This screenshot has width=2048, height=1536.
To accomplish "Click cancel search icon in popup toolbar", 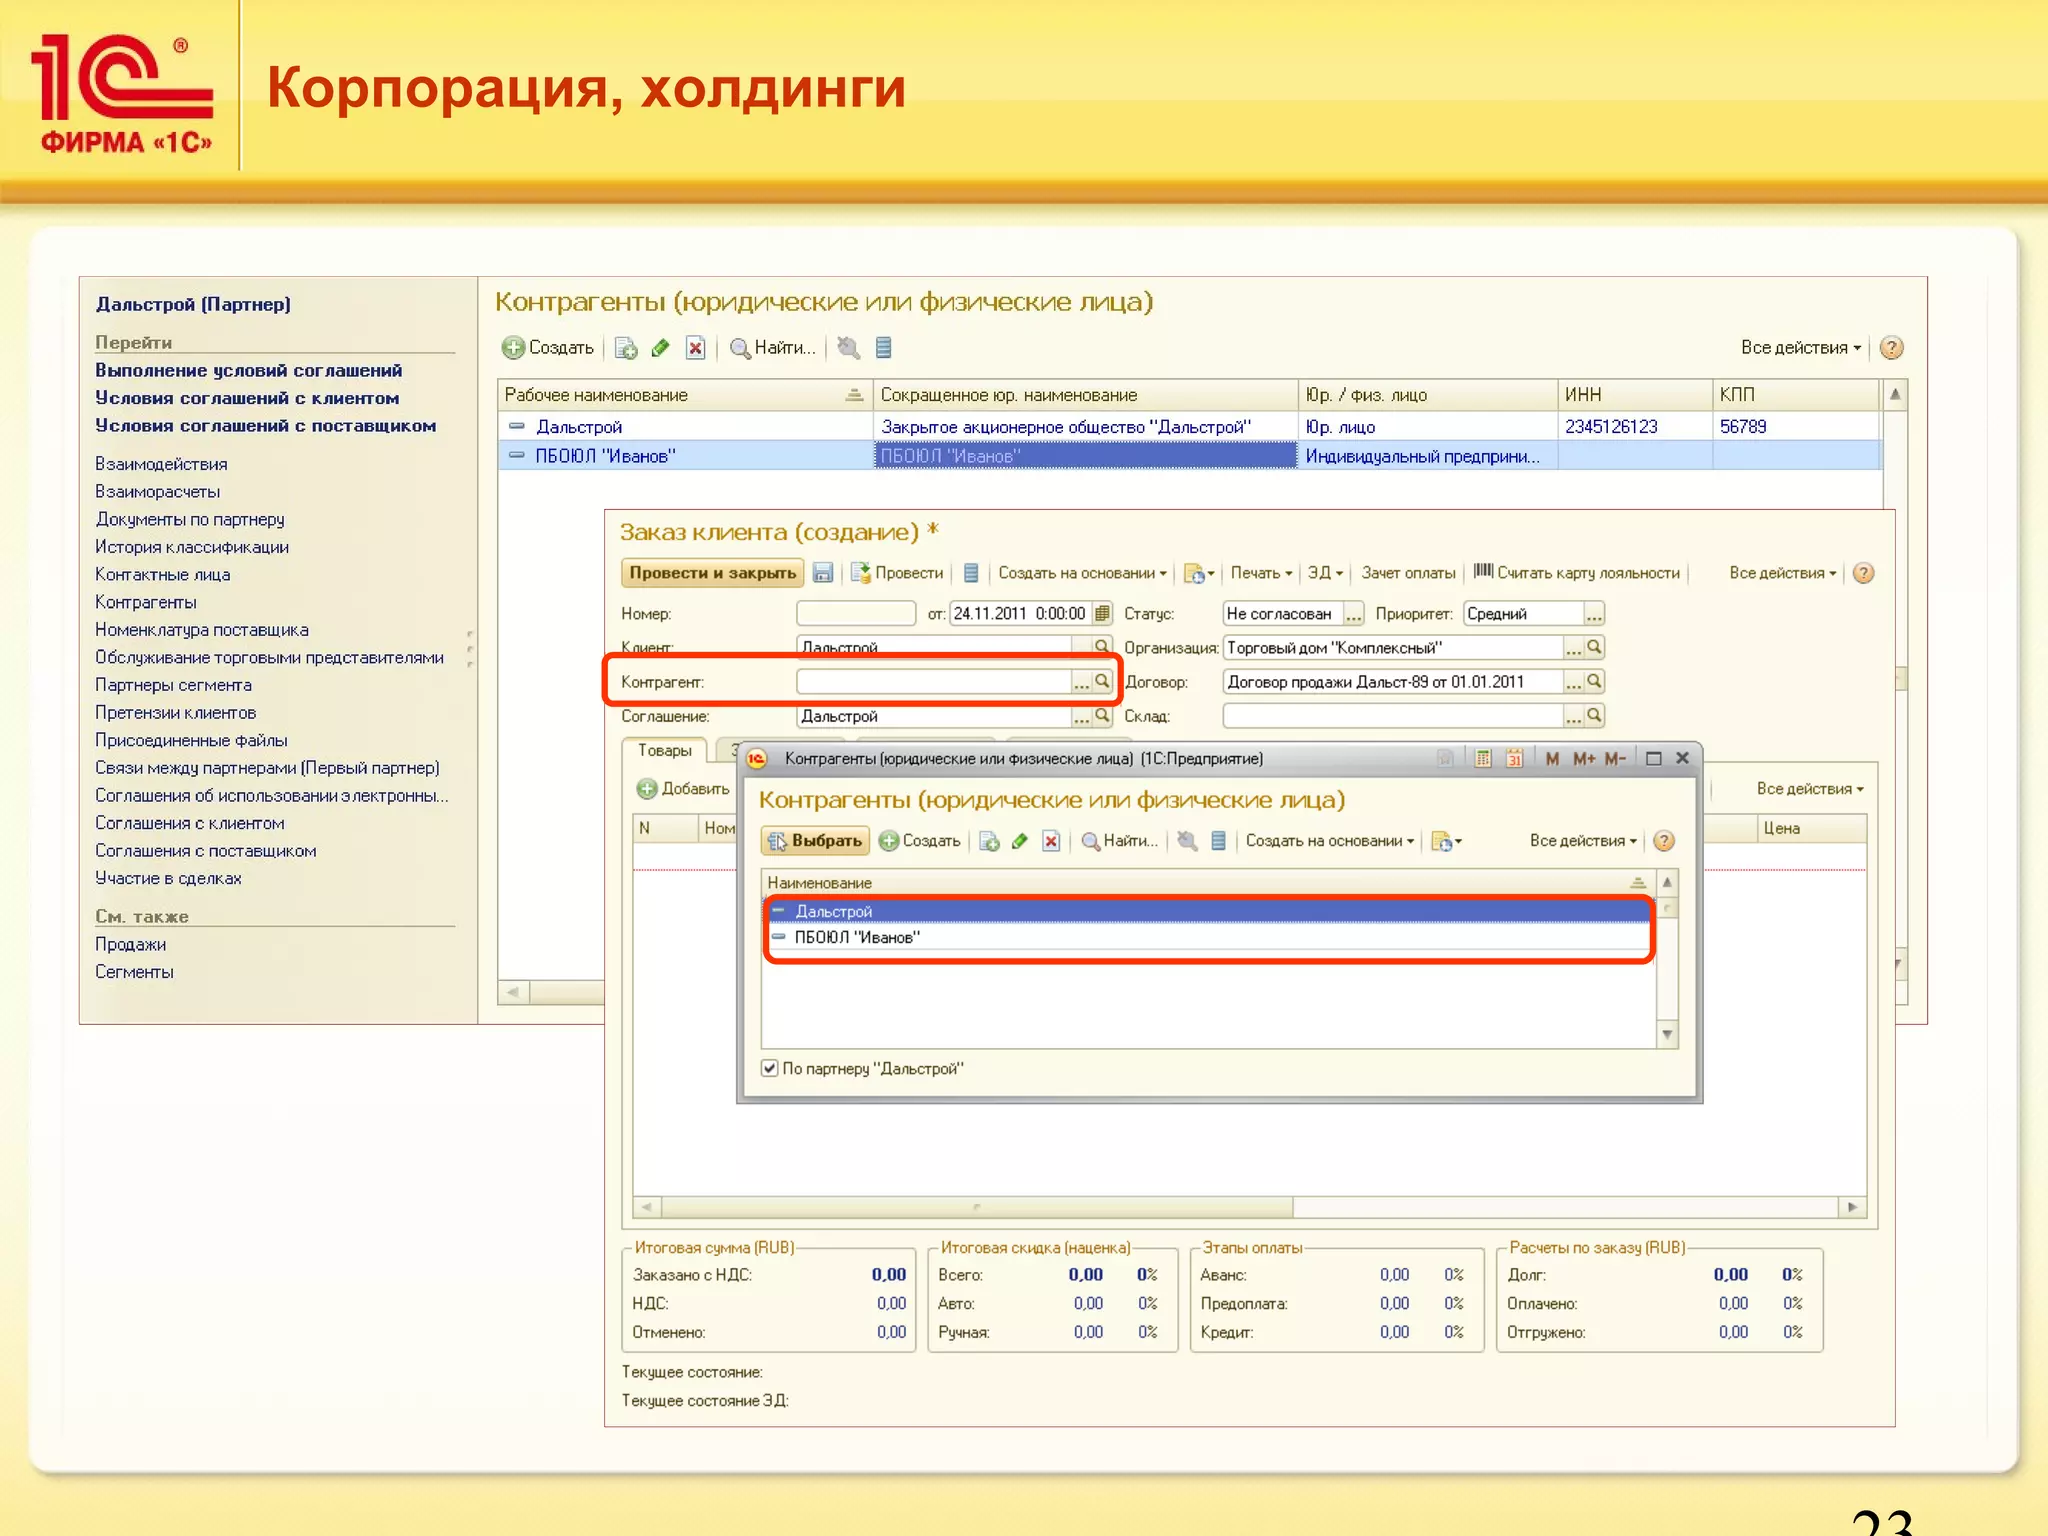I will tap(1187, 841).
